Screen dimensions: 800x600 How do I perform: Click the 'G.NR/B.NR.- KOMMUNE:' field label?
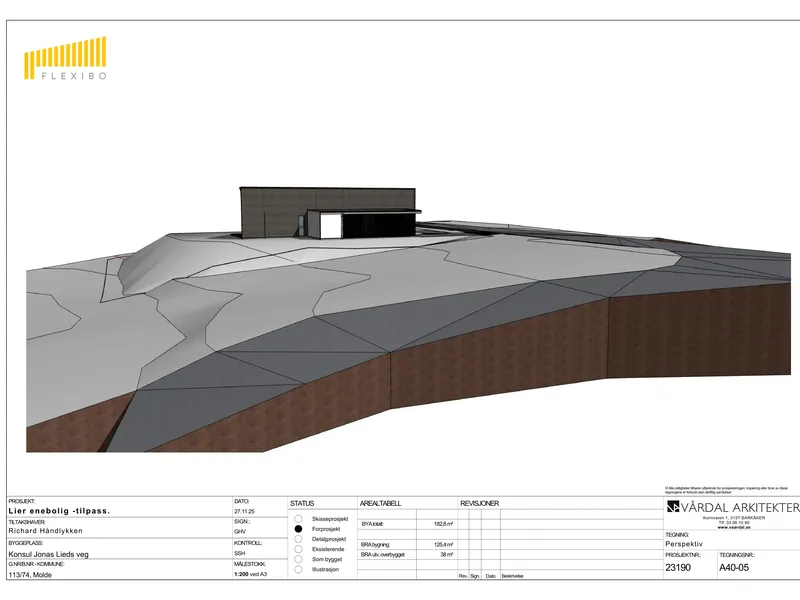[x=36, y=564]
